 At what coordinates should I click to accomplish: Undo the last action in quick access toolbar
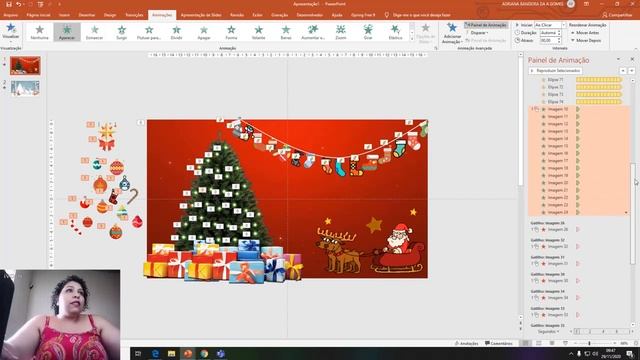coord(18,4)
